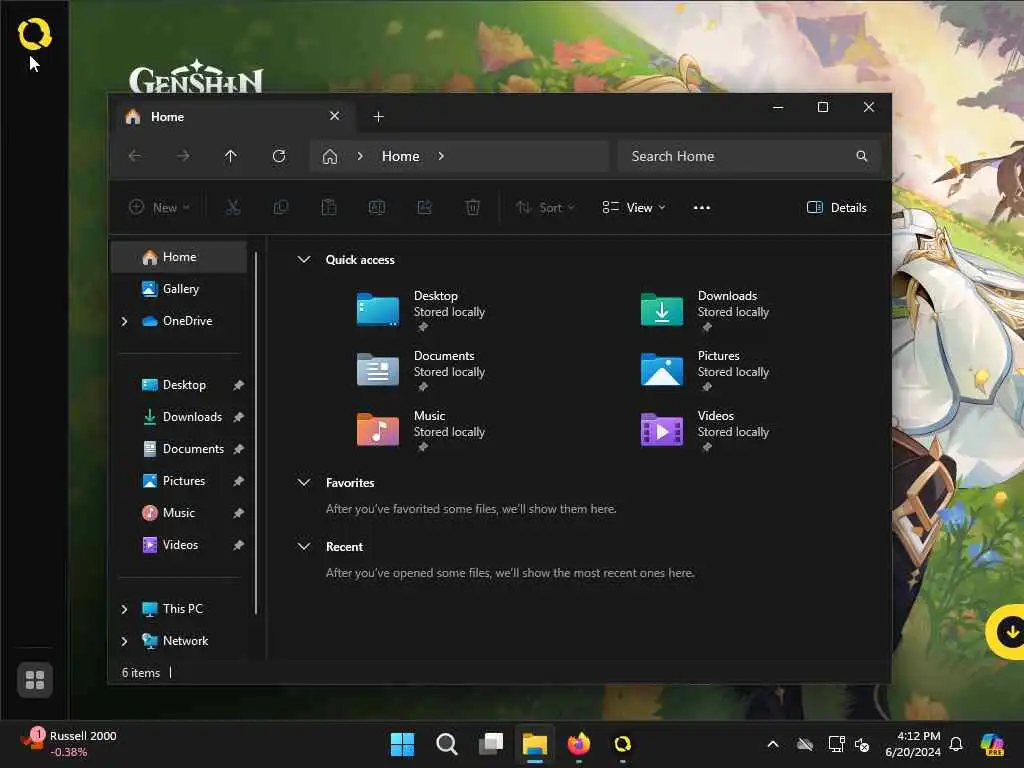Open clock and date 4:12 PM
This screenshot has width=1024, height=768.
pos(913,744)
